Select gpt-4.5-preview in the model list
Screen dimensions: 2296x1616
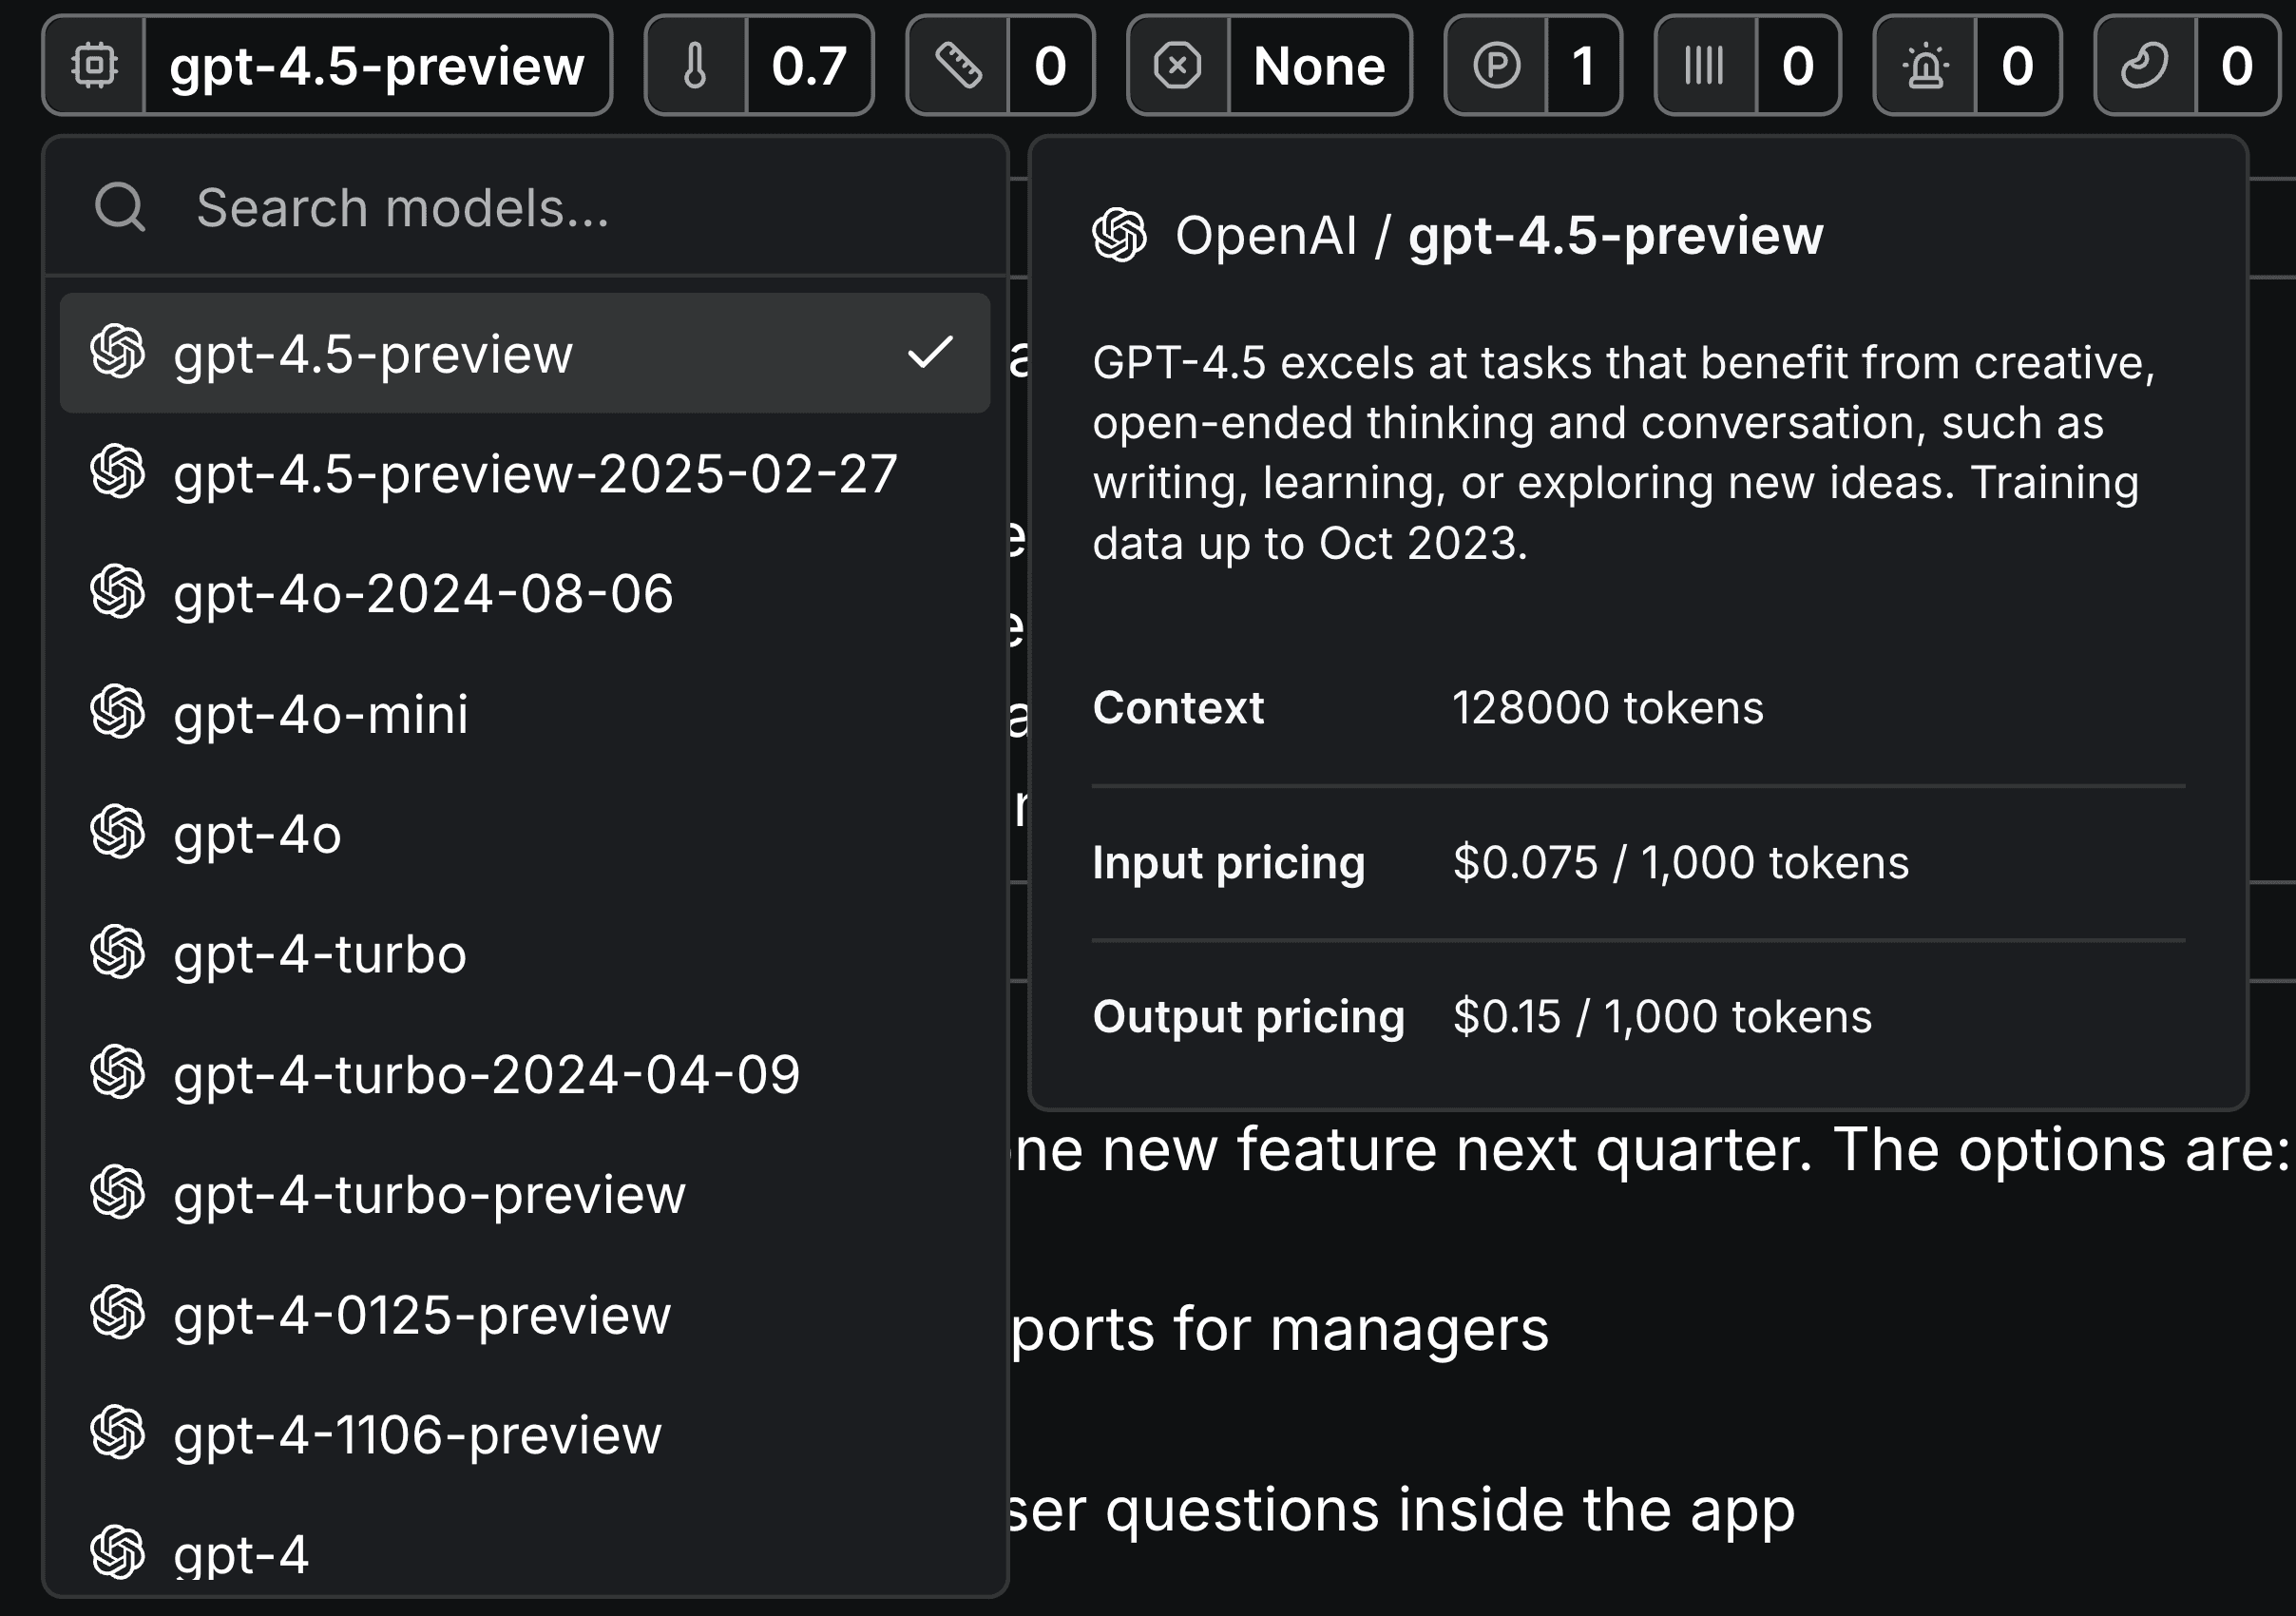[525, 353]
